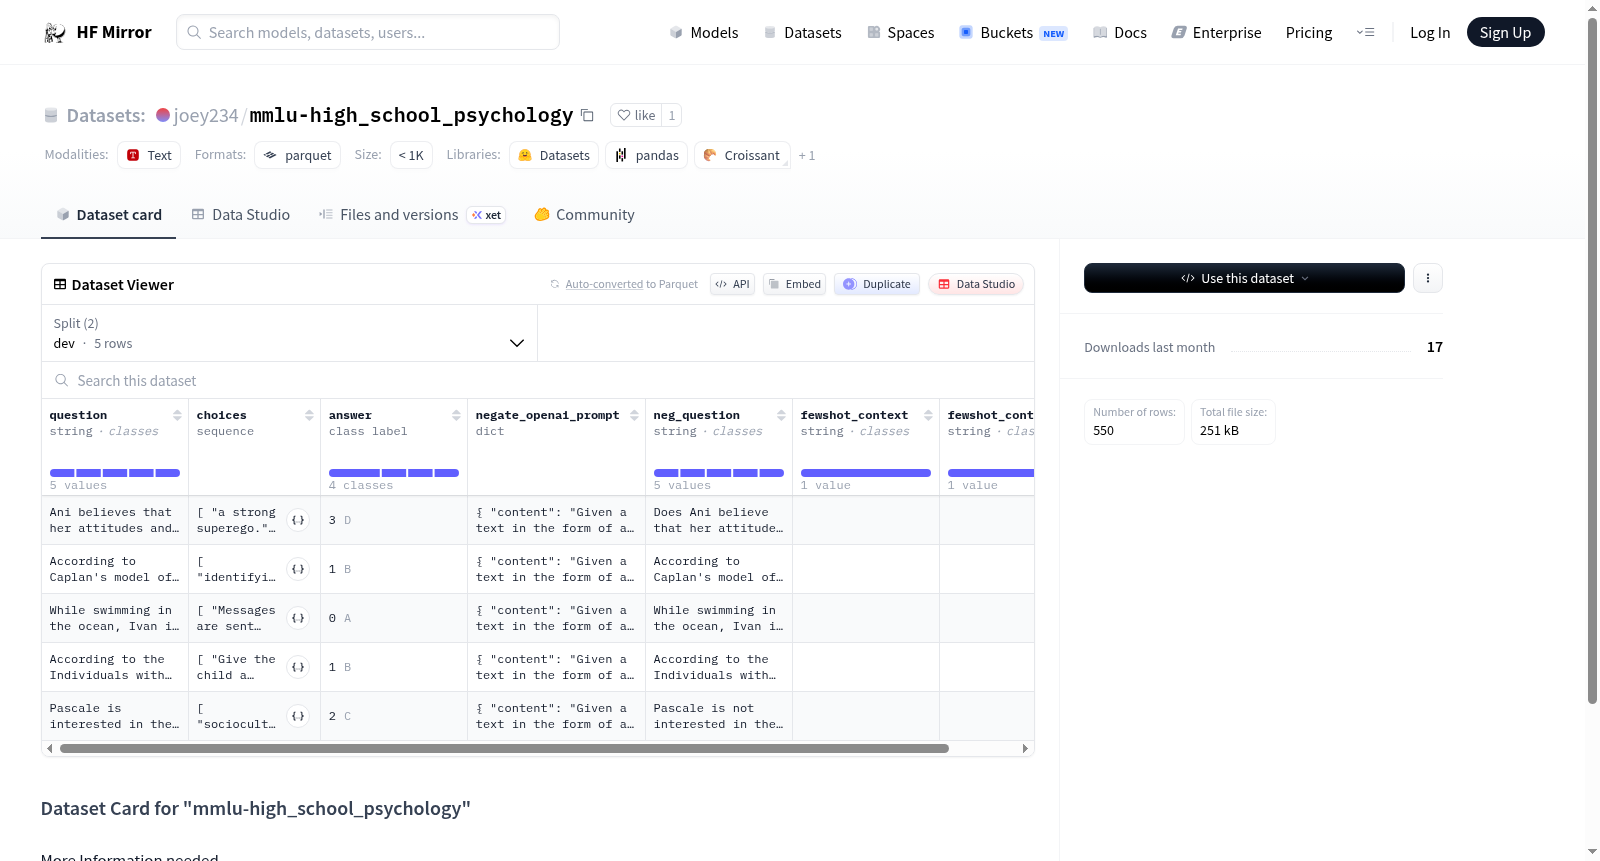Sort the choices column
1600x861 pixels.
309,415
